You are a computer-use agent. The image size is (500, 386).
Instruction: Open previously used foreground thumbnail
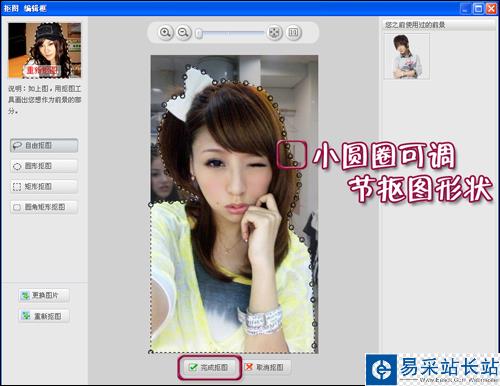pyautogui.click(x=407, y=57)
